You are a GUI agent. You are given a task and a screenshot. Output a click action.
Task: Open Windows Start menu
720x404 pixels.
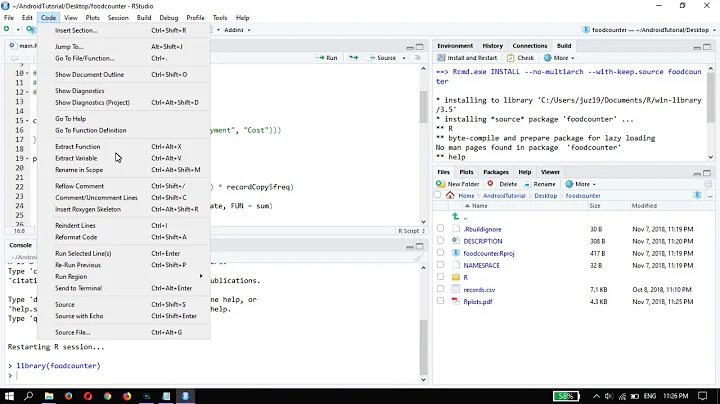point(9,396)
